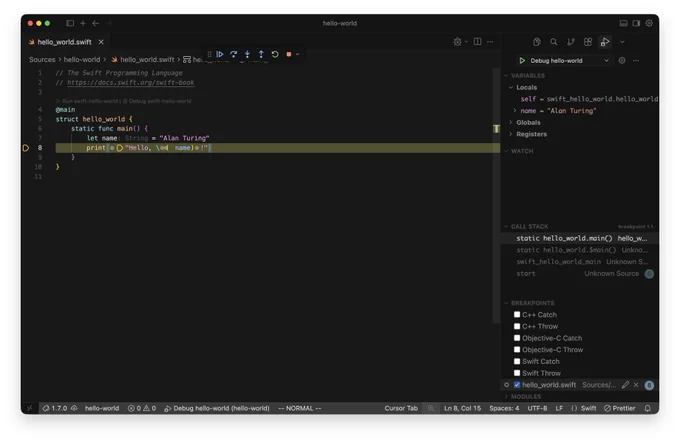The image size is (680, 442).
Task: Open the debug panel's more actions ellipsis
Action: pyautogui.click(x=636, y=60)
